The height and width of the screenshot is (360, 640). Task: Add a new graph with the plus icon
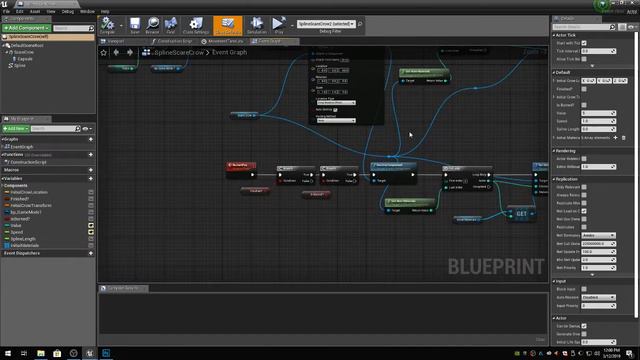[91, 139]
